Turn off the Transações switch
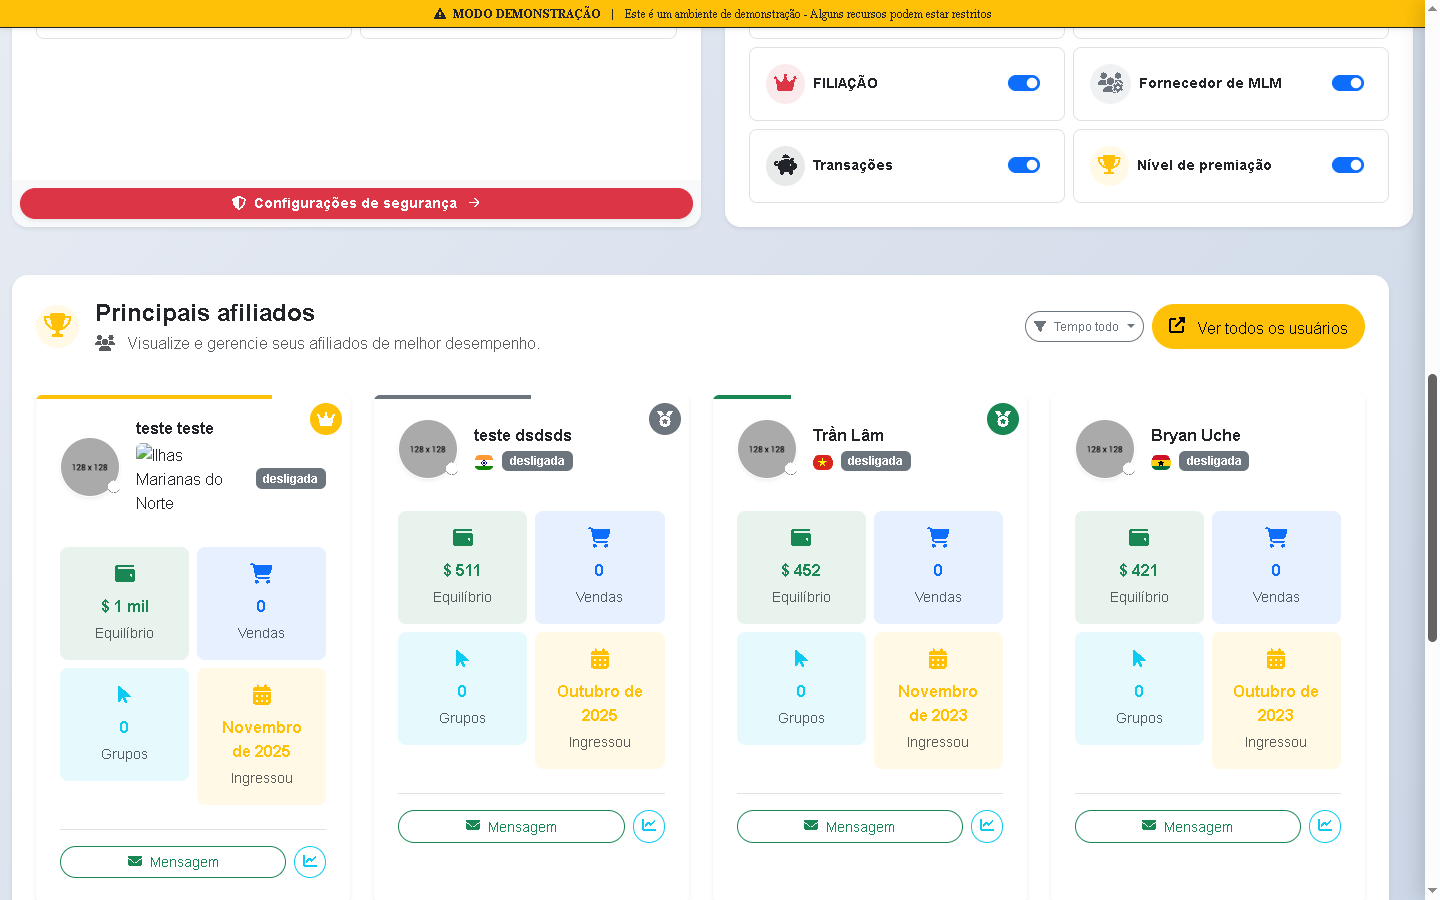Image resolution: width=1440 pixels, height=900 pixels. pos(1024,165)
